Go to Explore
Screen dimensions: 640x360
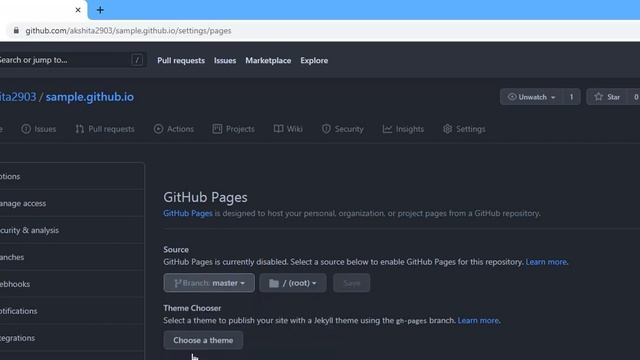[314, 60]
